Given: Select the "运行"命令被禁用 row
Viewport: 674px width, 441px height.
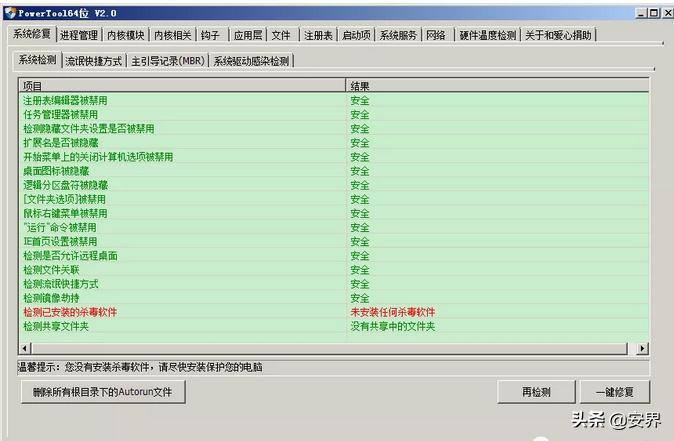Looking at the screenshot, I should 334,227.
